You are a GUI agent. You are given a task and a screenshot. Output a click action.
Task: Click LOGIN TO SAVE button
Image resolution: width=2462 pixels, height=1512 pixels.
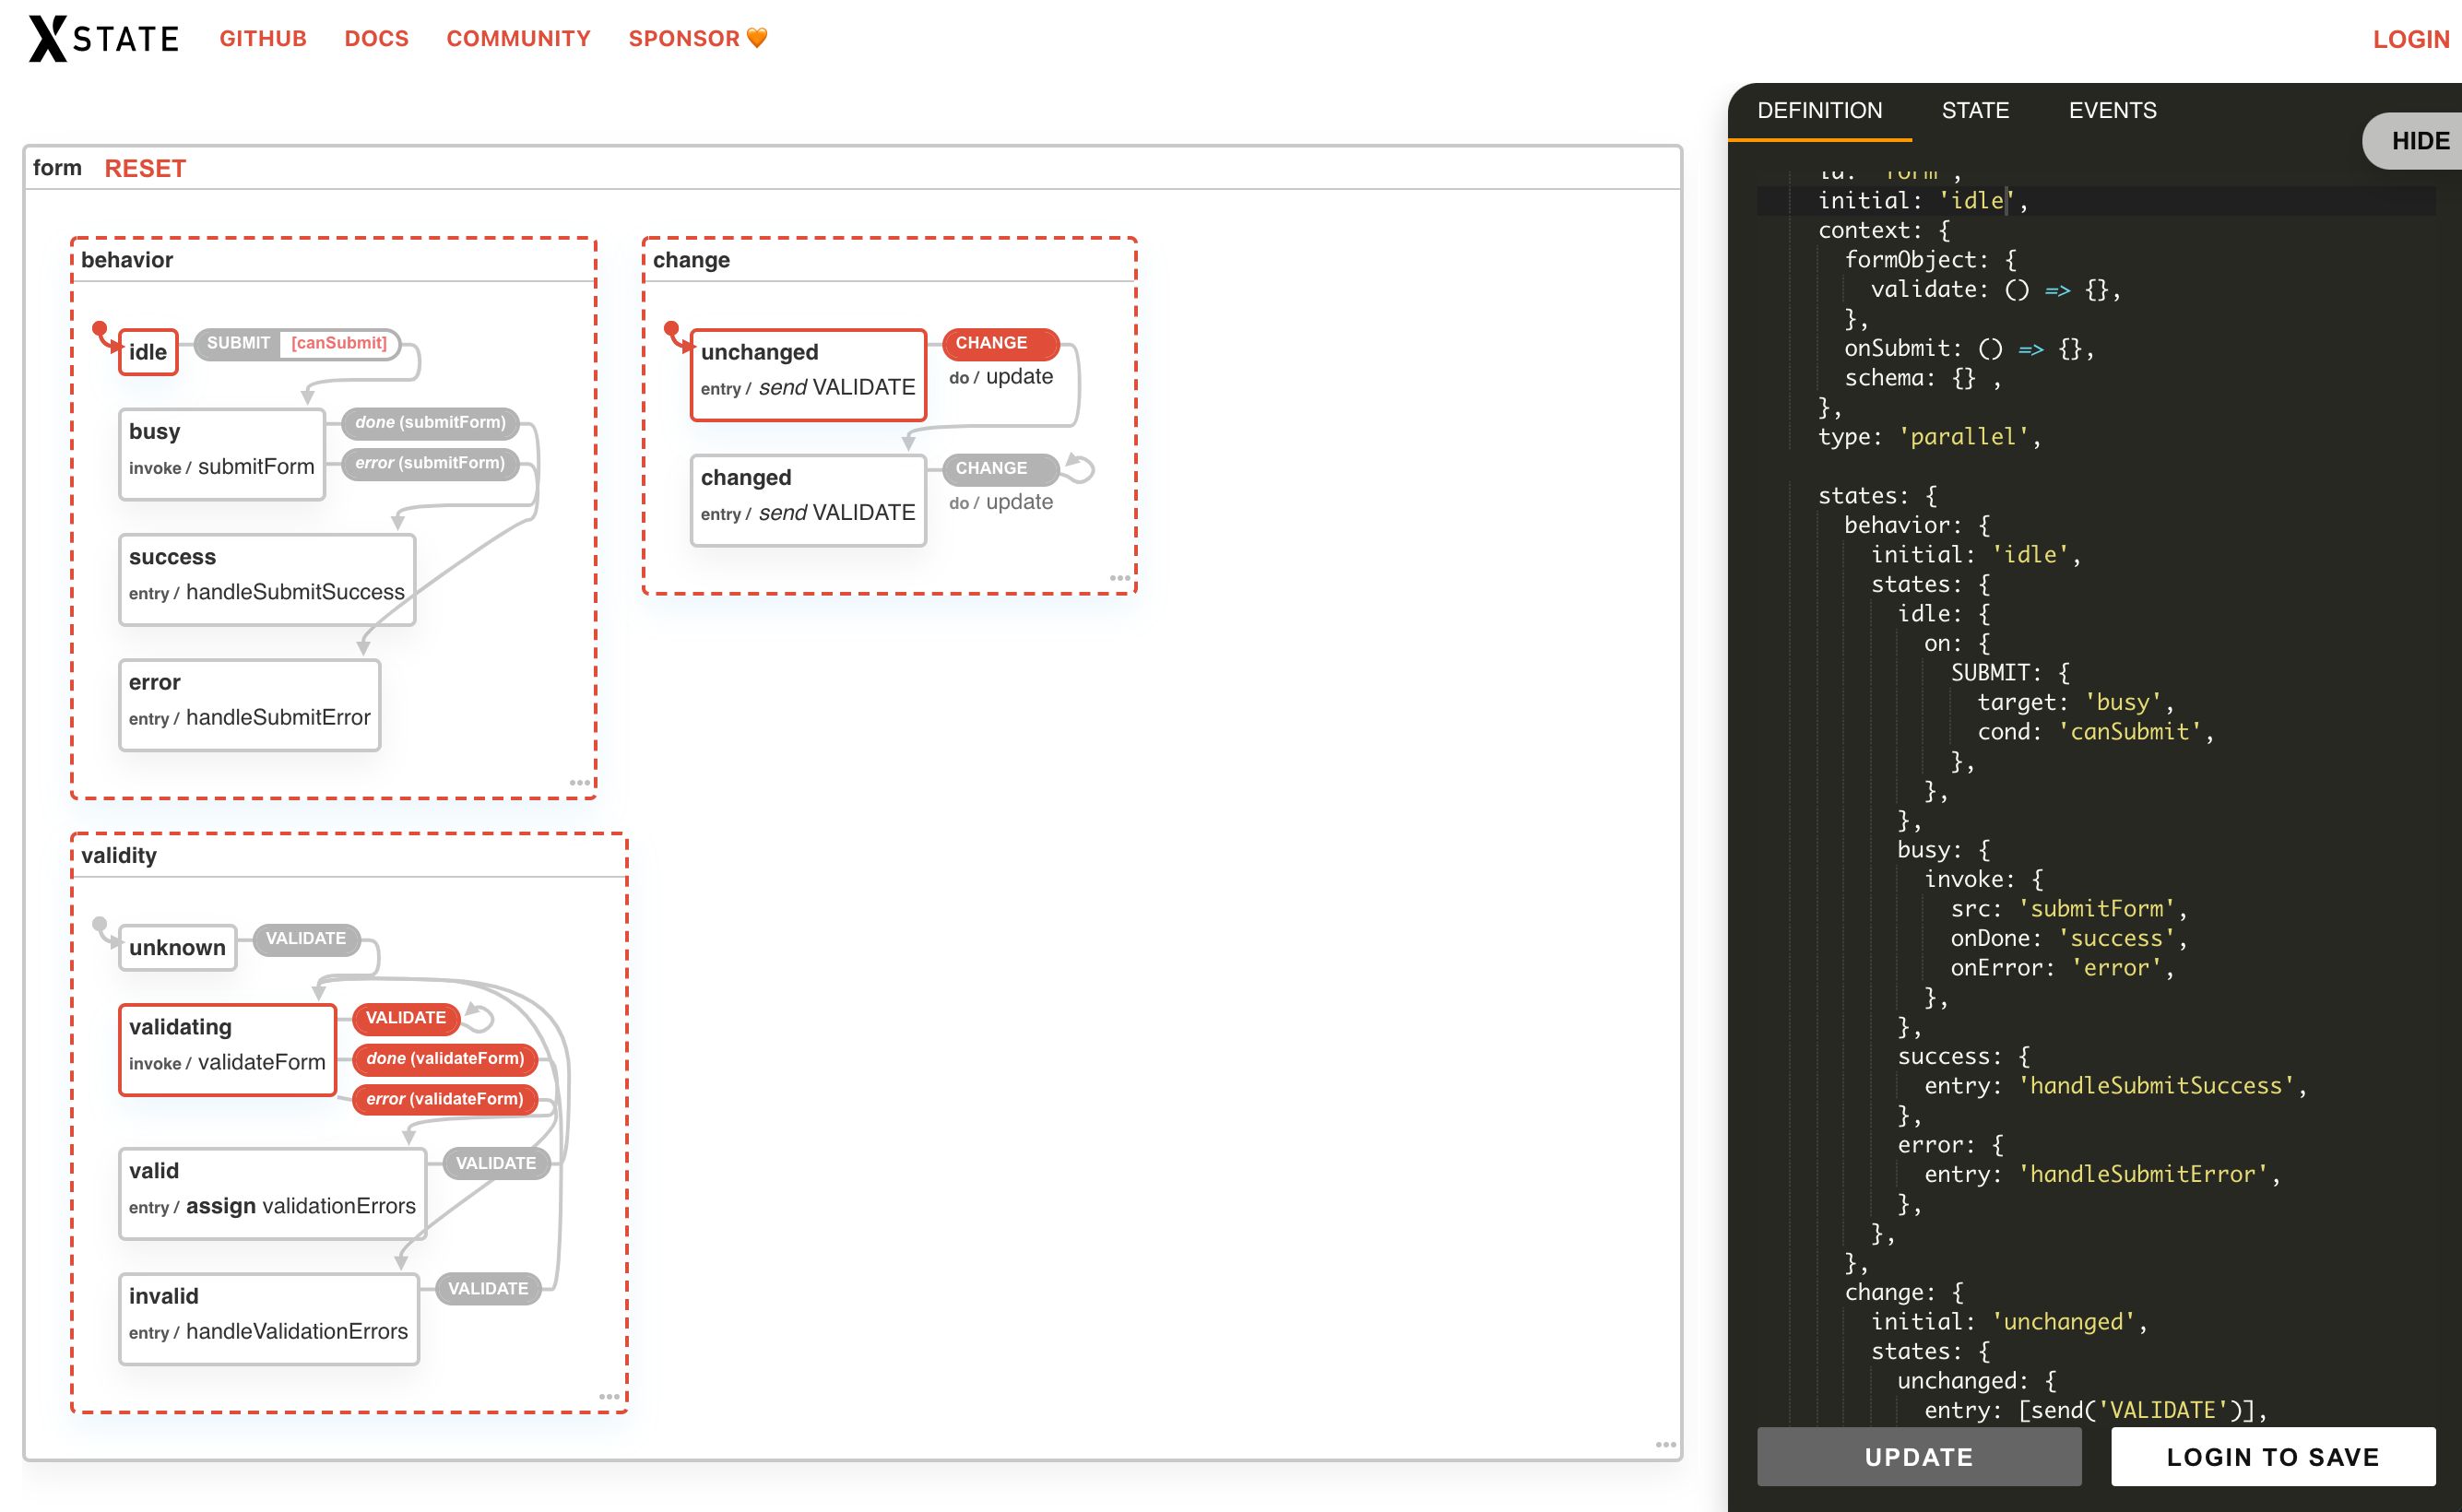(2272, 1456)
